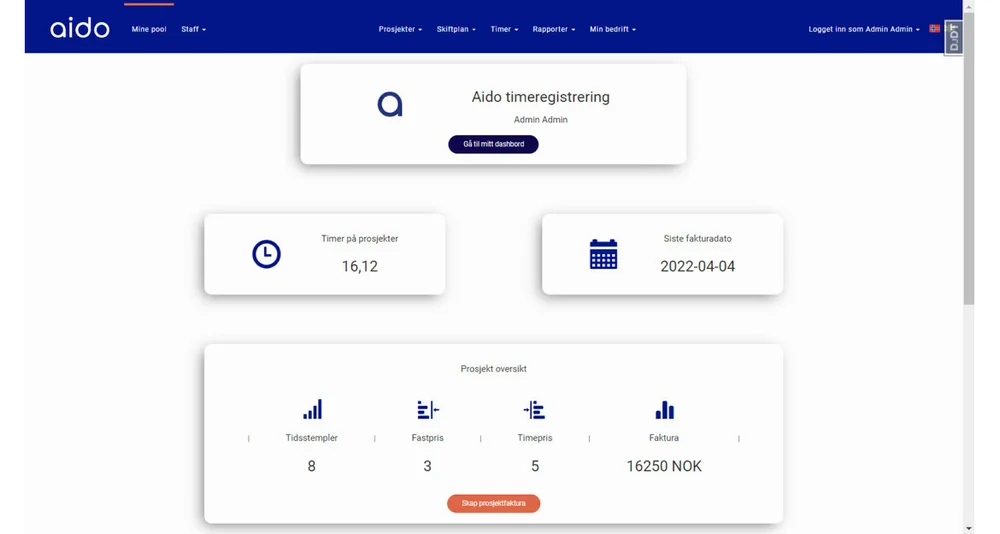The width and height of the screenshot is (1000, 534).
Task: Open the Rapporter menu
Action: [554, 29]
